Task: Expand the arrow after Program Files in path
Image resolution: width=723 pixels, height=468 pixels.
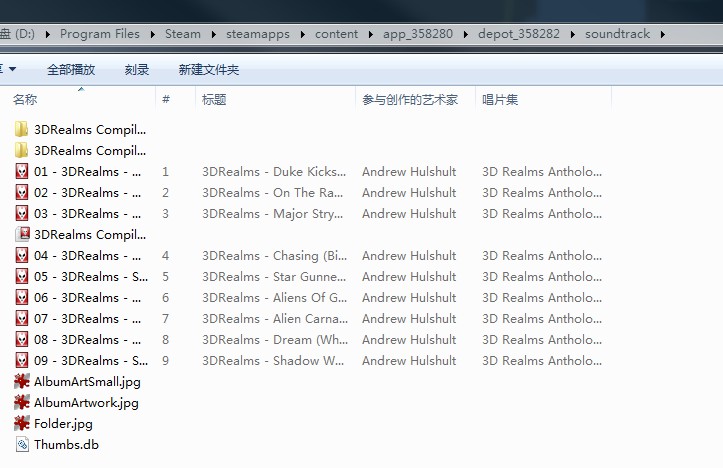Action: click(x=152, y=34)
